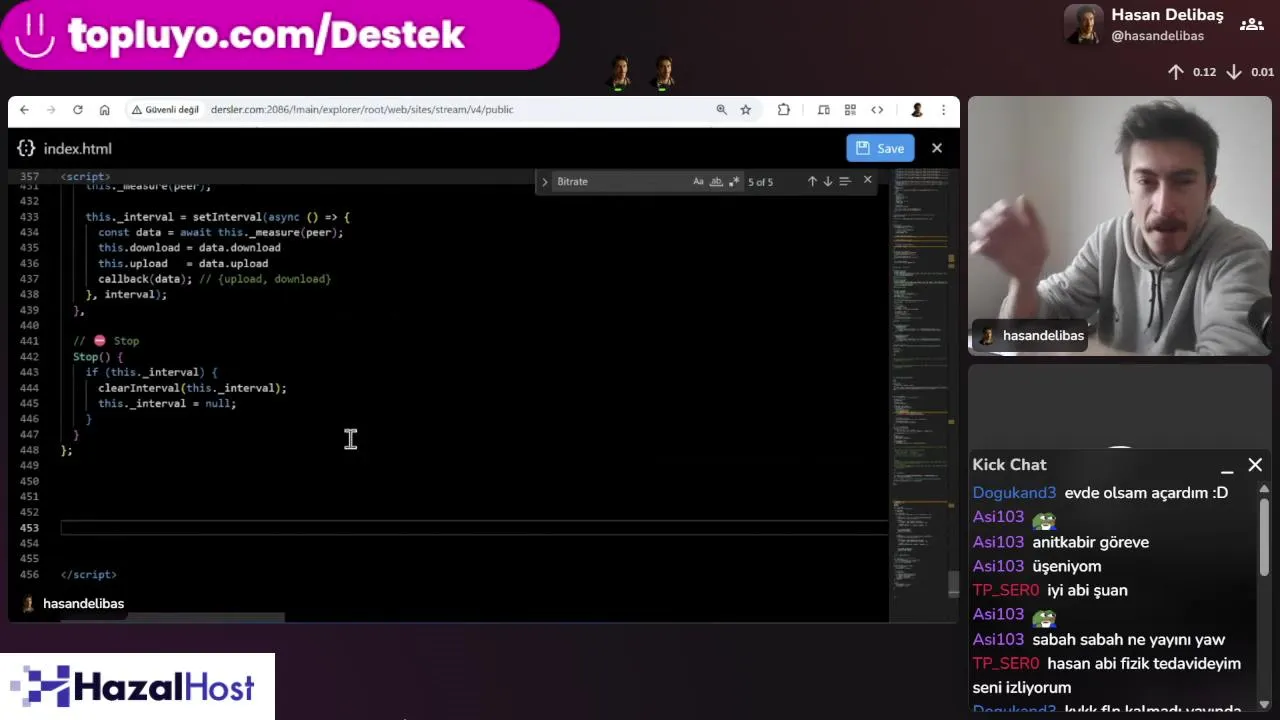The width and height of the screenshot is (1280, 720).
Task: Click the topluyo.com/Destek banner
Action: pyautogui.click(x=280, y=35)
